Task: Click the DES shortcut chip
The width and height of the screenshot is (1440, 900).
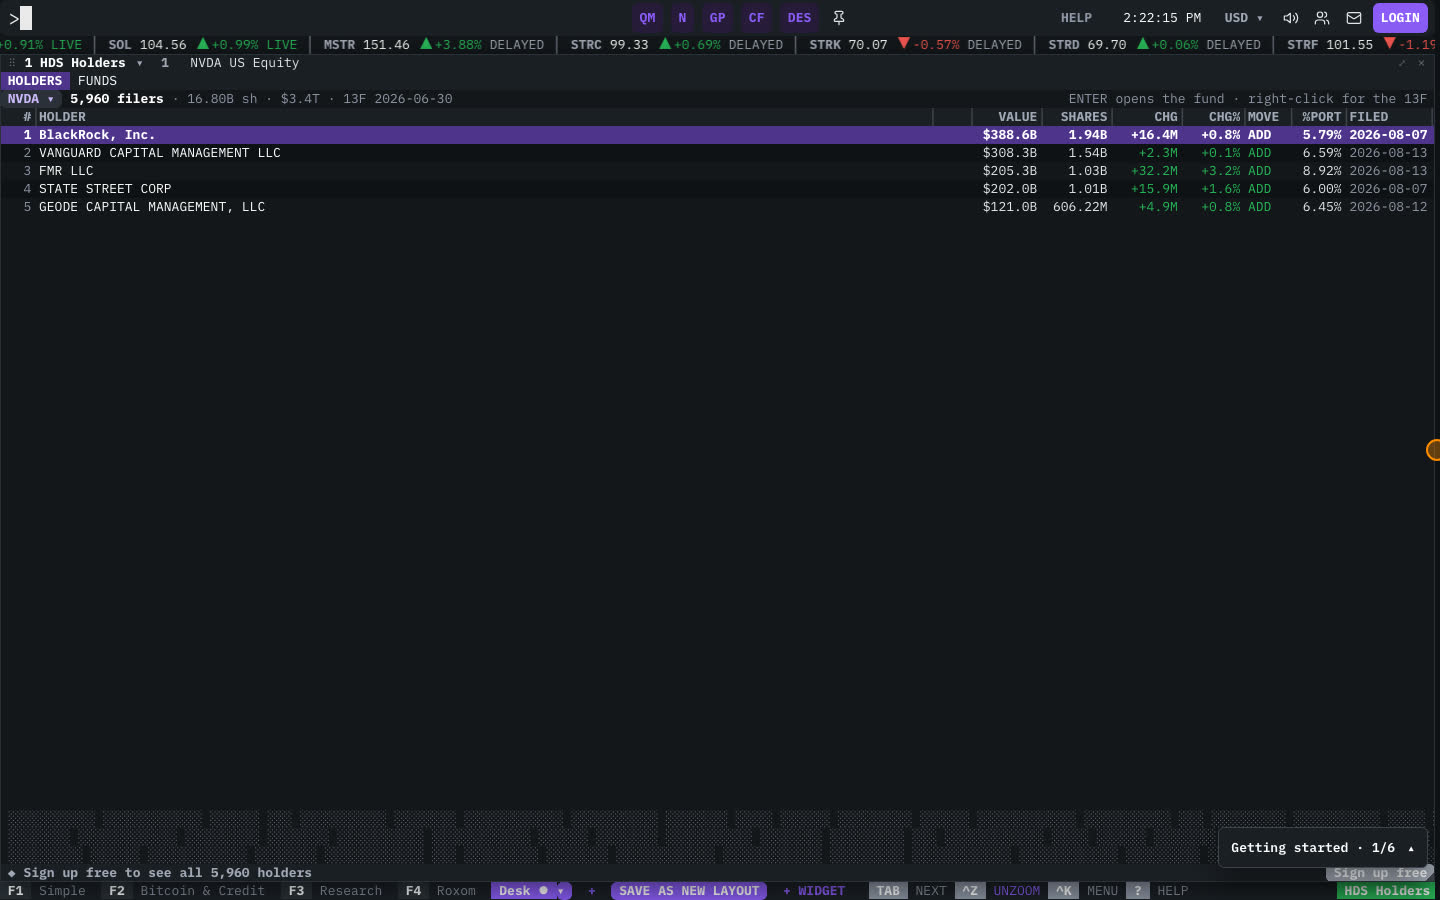Action: 800,18
